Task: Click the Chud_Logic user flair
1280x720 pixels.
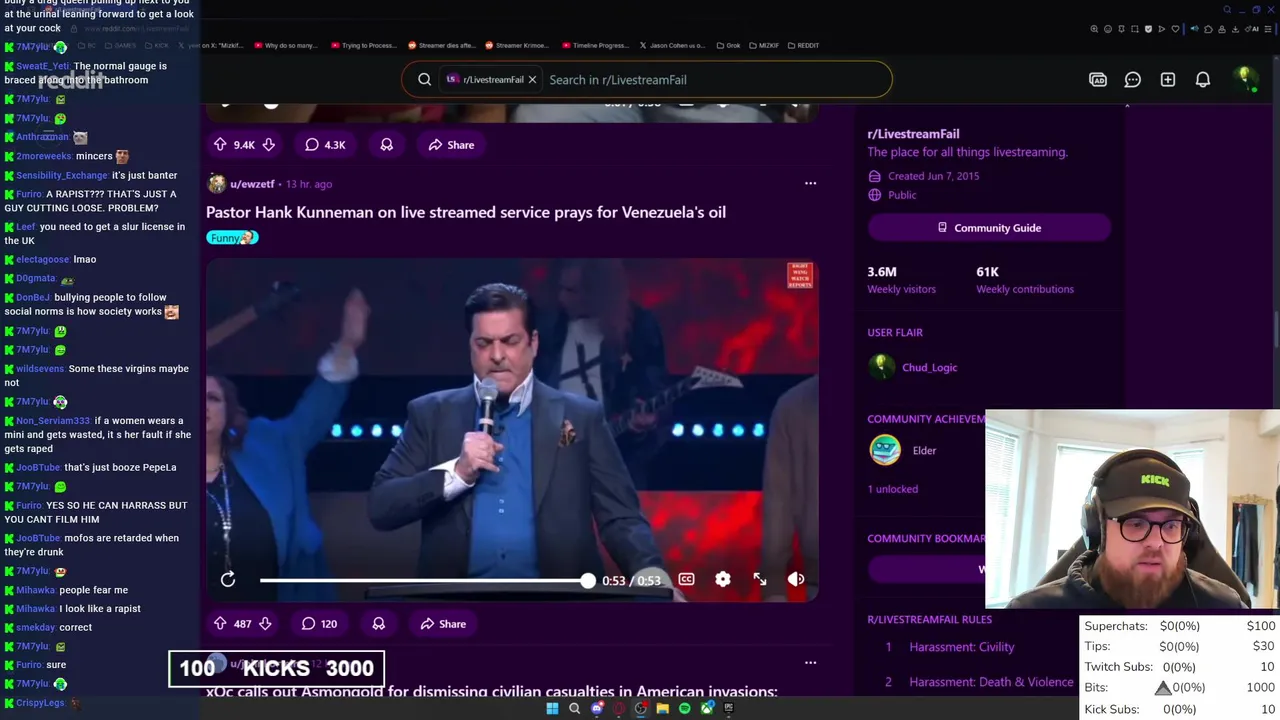Action: pyautogui.click(x=929, y=367)
